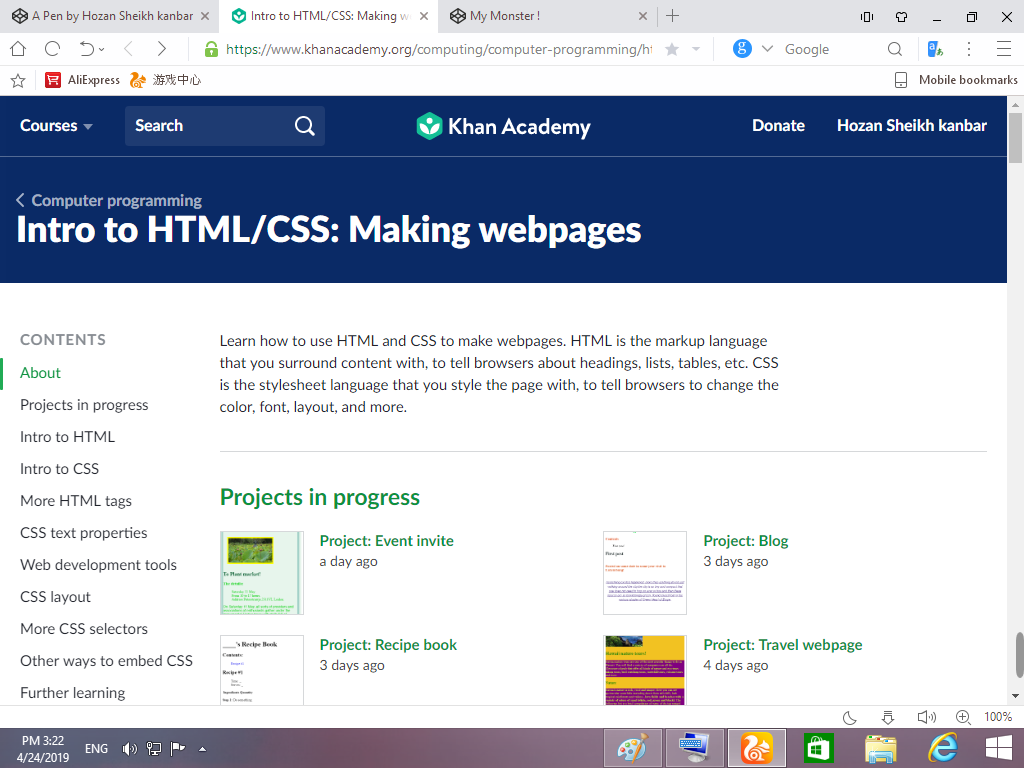
Task: Go back with the left arrow
Action: point(129,49)
